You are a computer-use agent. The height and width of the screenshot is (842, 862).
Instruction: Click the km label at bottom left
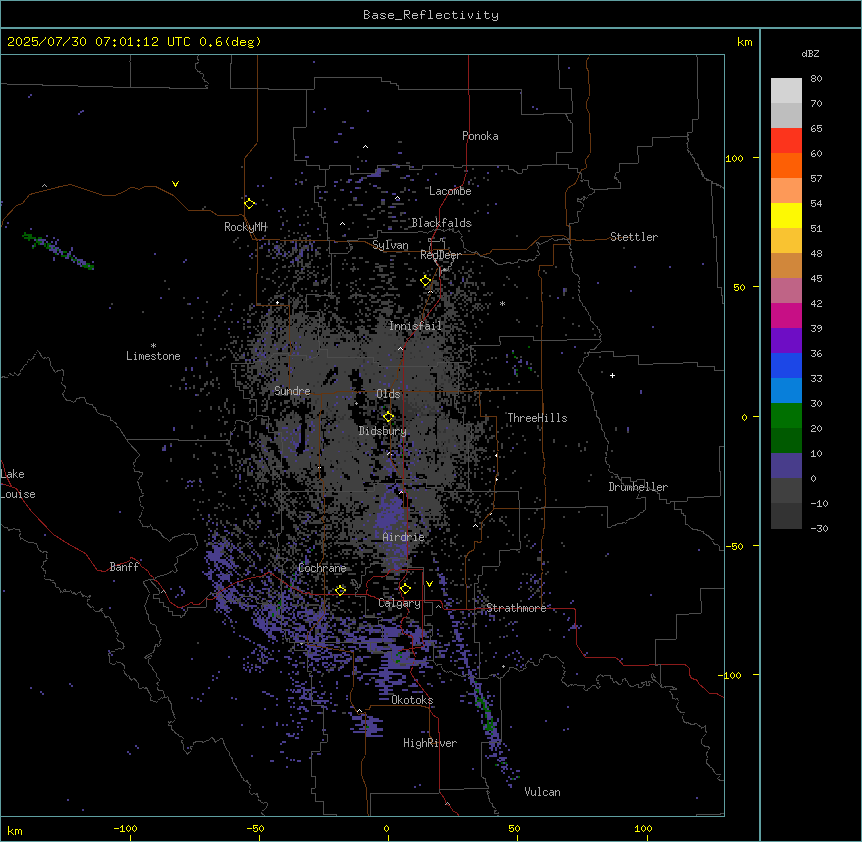coord(15,830)
